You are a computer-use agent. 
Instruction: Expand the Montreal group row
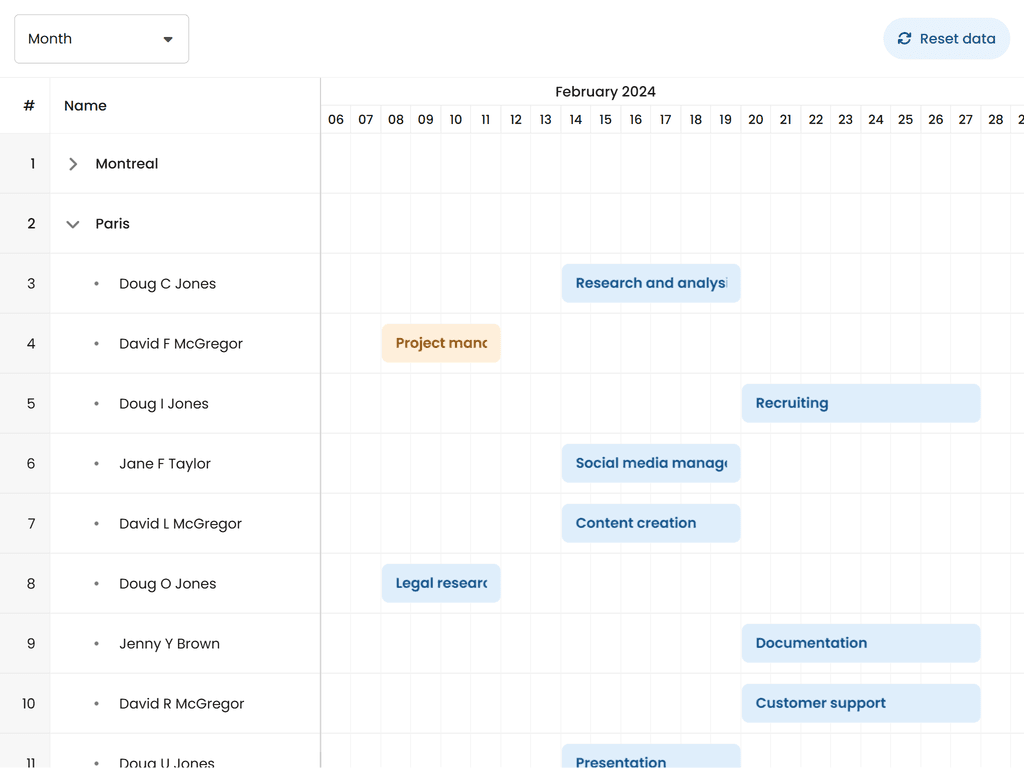pos(73,164)
